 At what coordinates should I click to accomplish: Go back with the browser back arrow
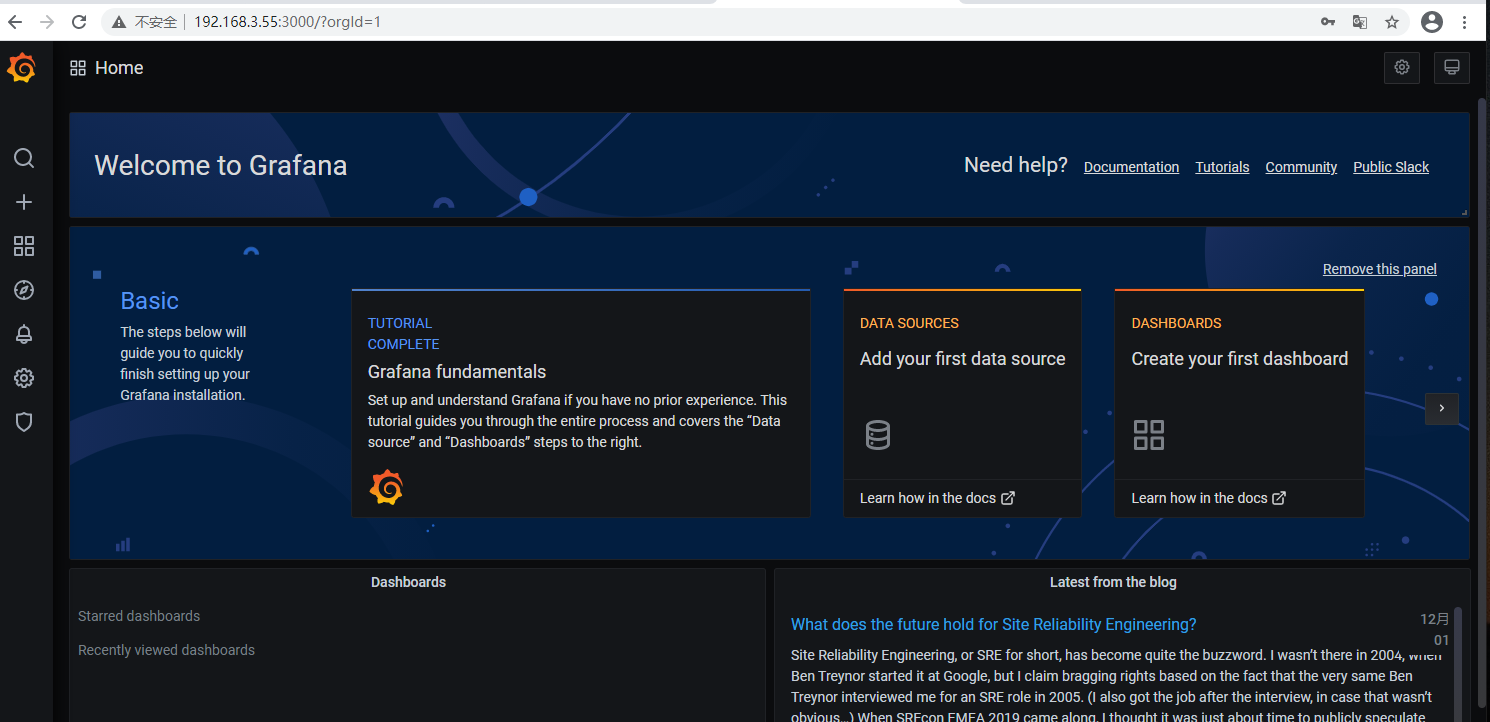pos(15,22)
